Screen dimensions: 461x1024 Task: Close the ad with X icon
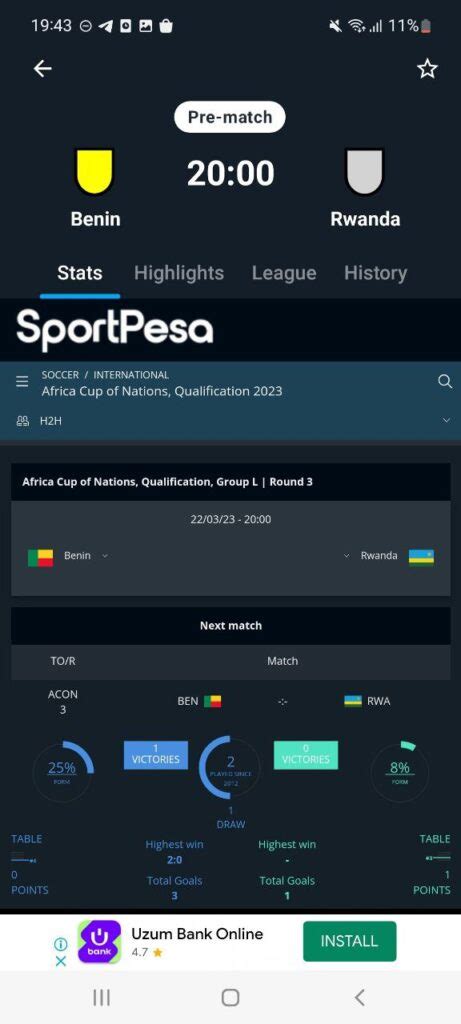click(60, 961)
